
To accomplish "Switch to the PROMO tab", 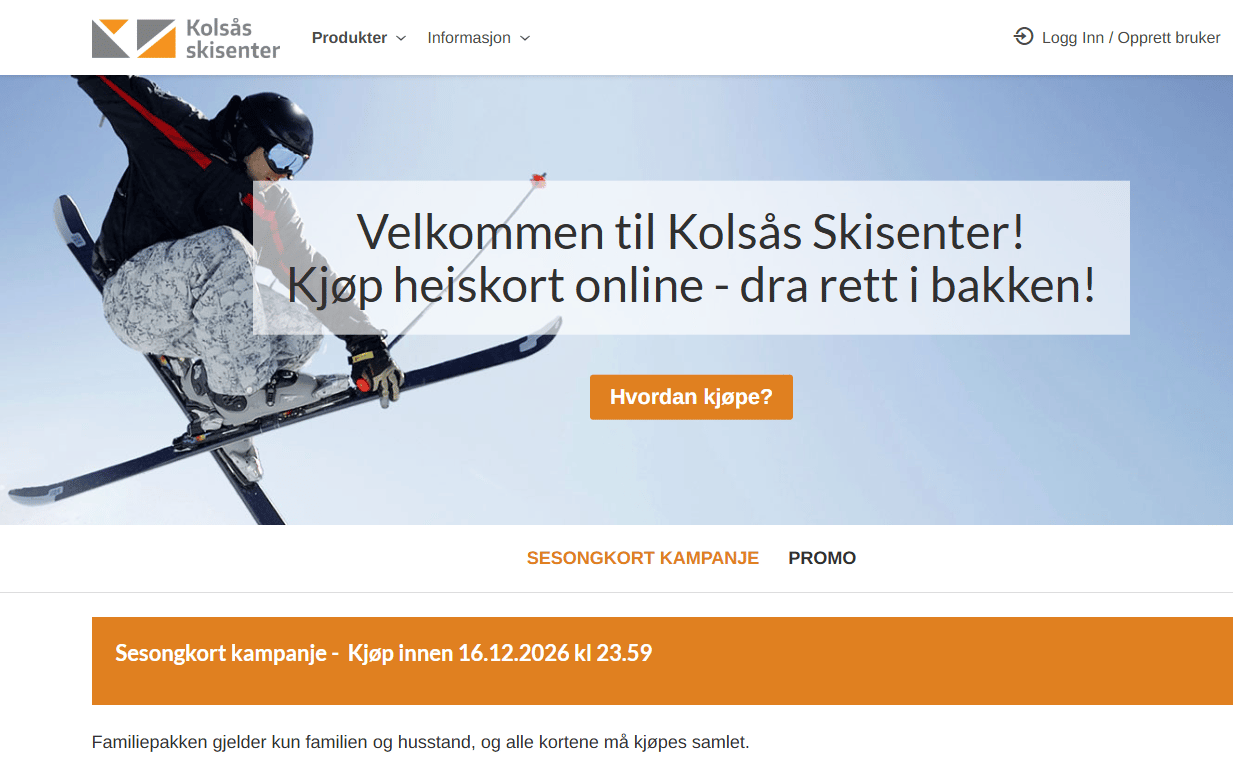I will coord(822,558).
